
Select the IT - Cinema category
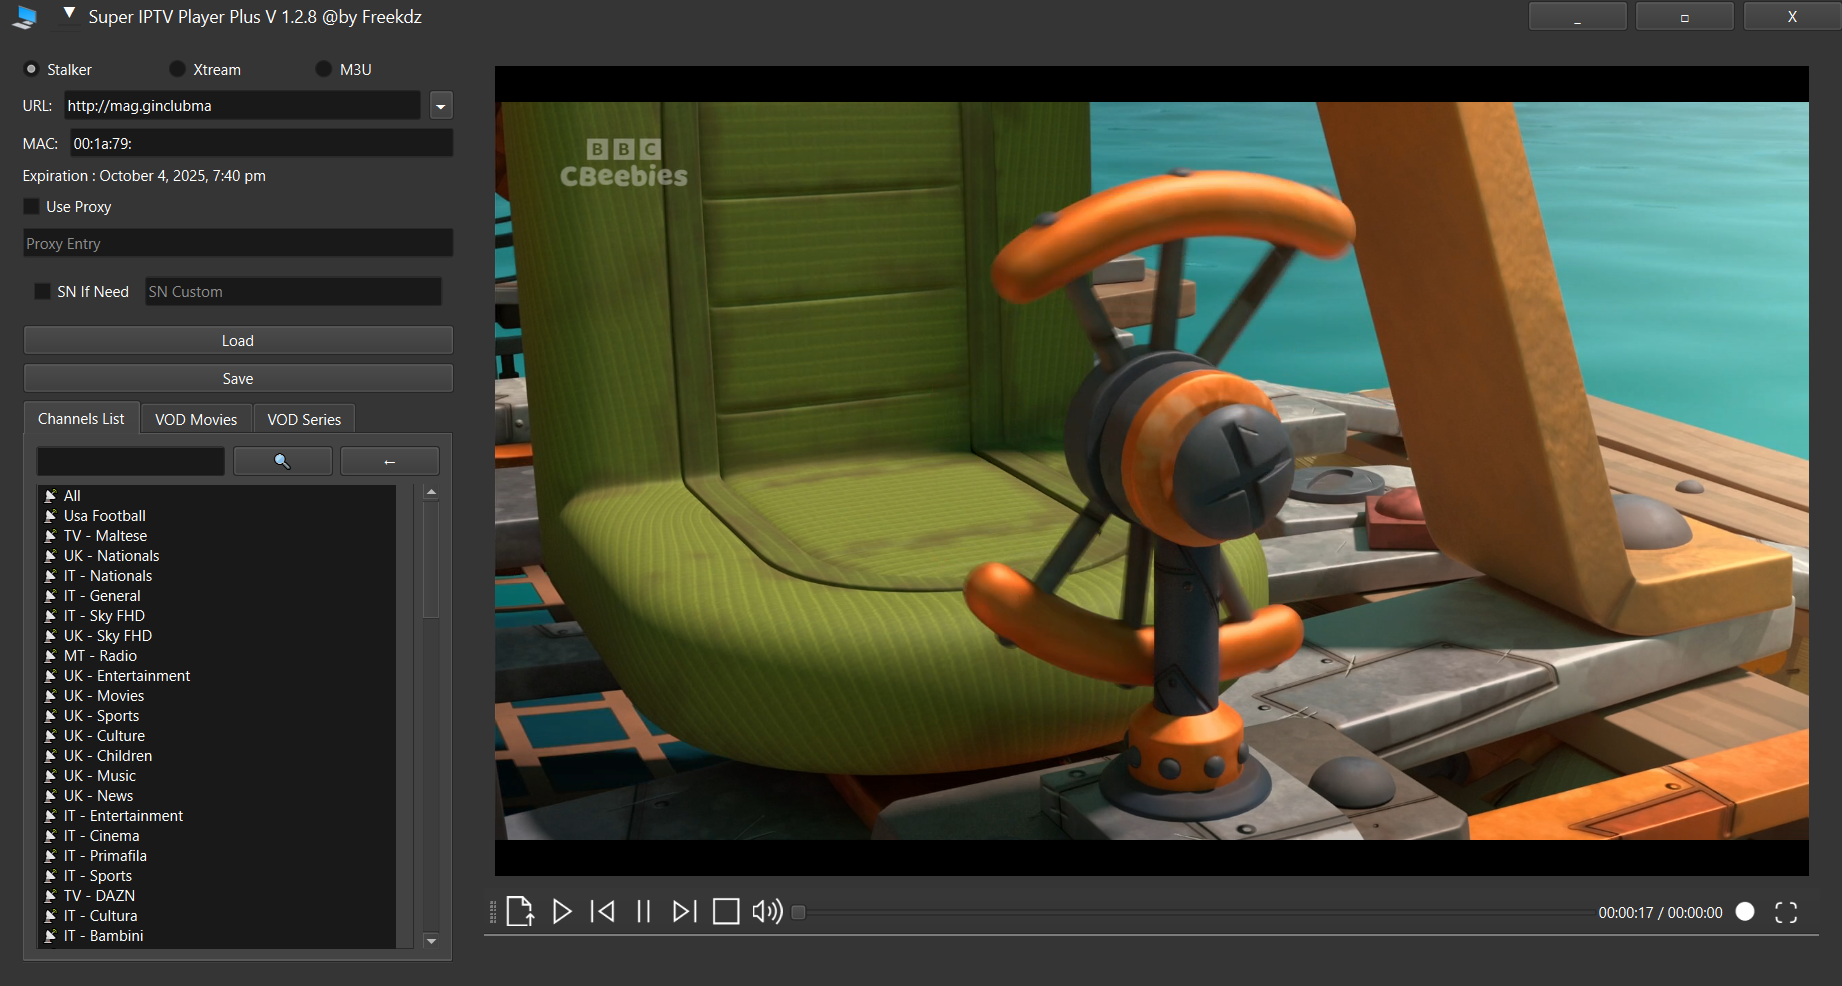pyautogui.click(x=216, y=835)
